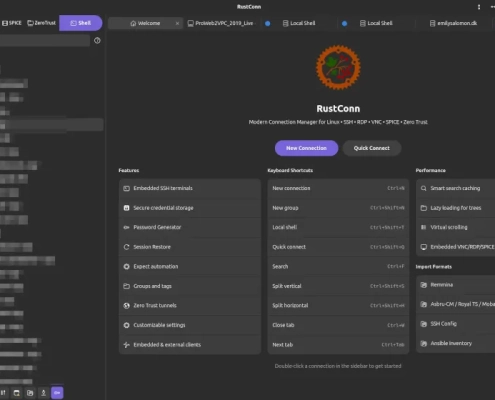This screenshot has width=495, height=400.
Task: Click the Smart search caching text
Action: coord(455,188)
